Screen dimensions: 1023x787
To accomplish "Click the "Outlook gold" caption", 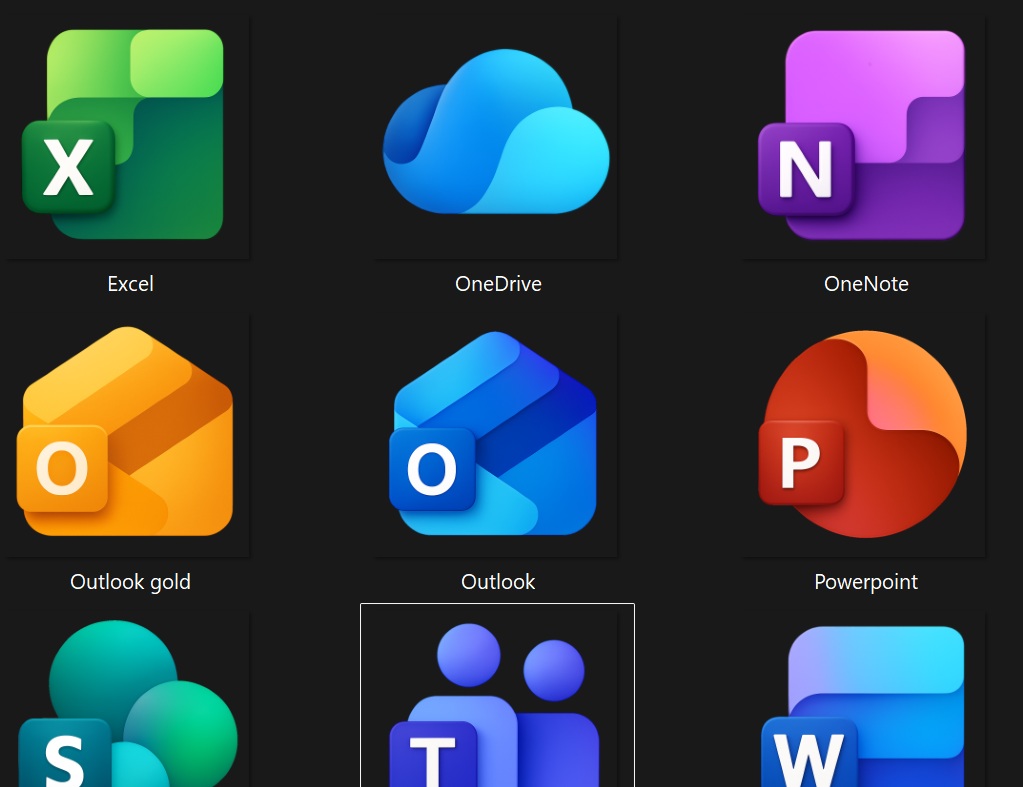I will tap(130, 582).
